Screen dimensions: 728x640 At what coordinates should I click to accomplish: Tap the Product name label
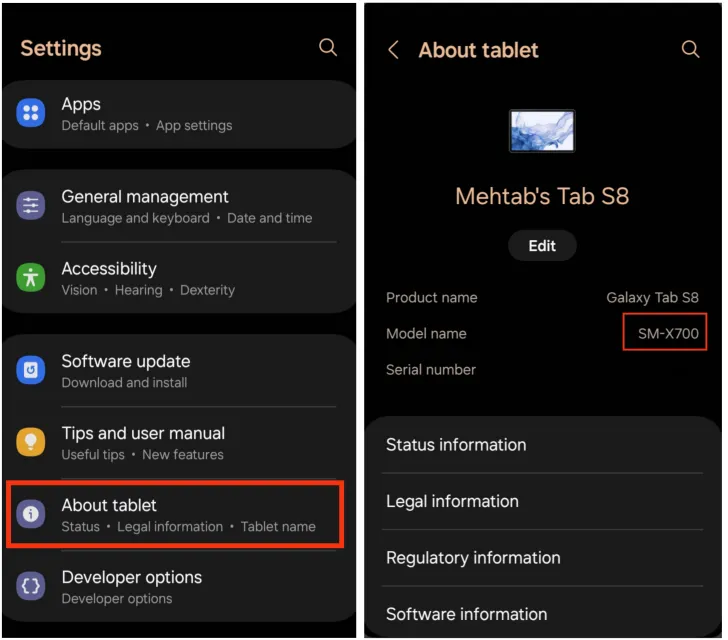tap(432, 298)
